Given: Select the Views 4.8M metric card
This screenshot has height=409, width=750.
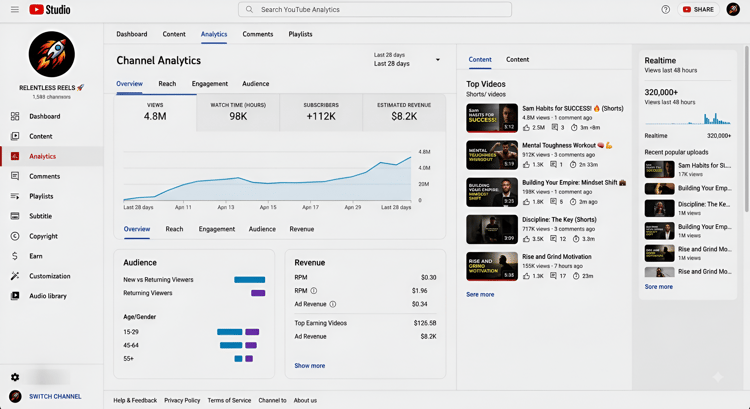Looking at the screenshot, I should click(155, 112).
